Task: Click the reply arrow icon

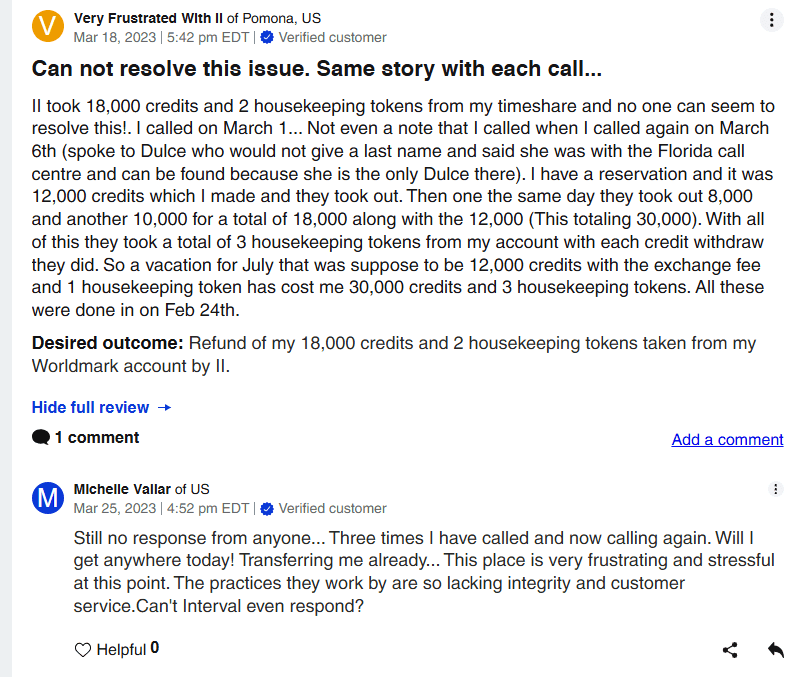Action: tap(775, 650)
